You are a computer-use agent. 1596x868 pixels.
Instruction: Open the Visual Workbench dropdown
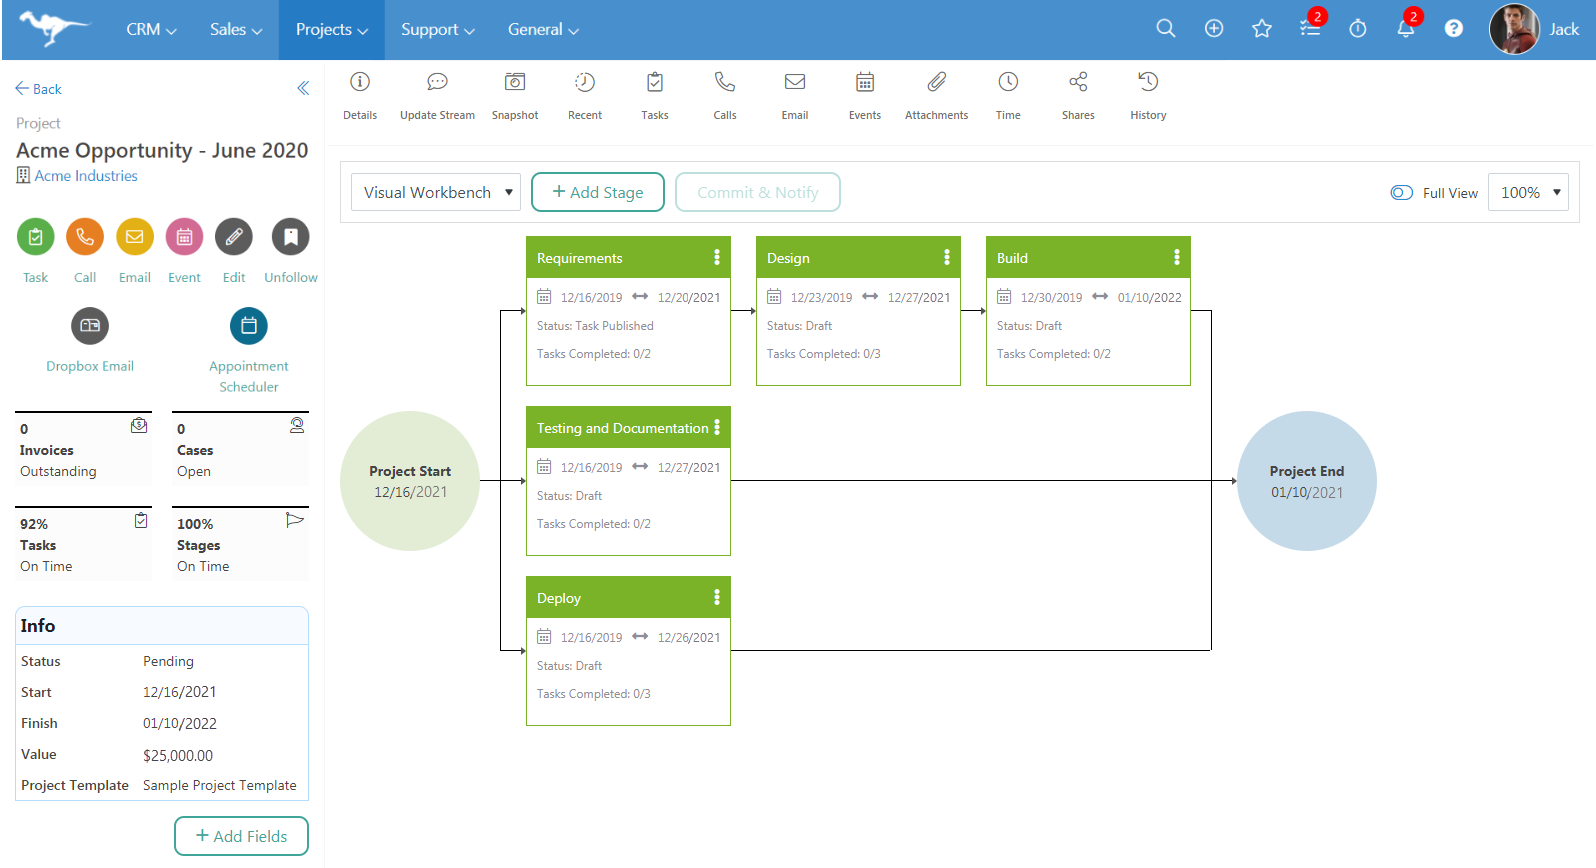437,192
